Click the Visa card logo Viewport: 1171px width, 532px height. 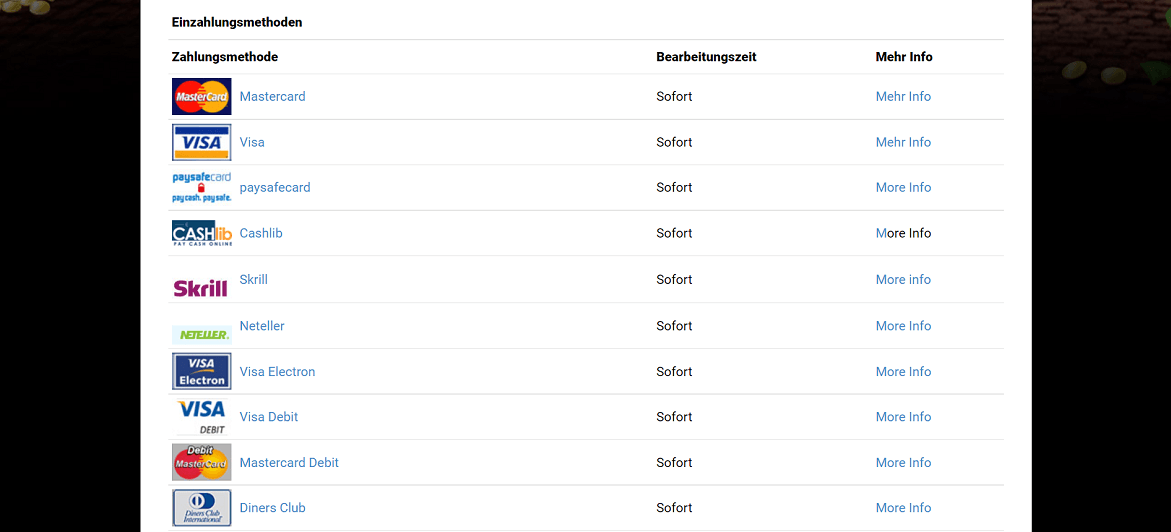[201, 142]
